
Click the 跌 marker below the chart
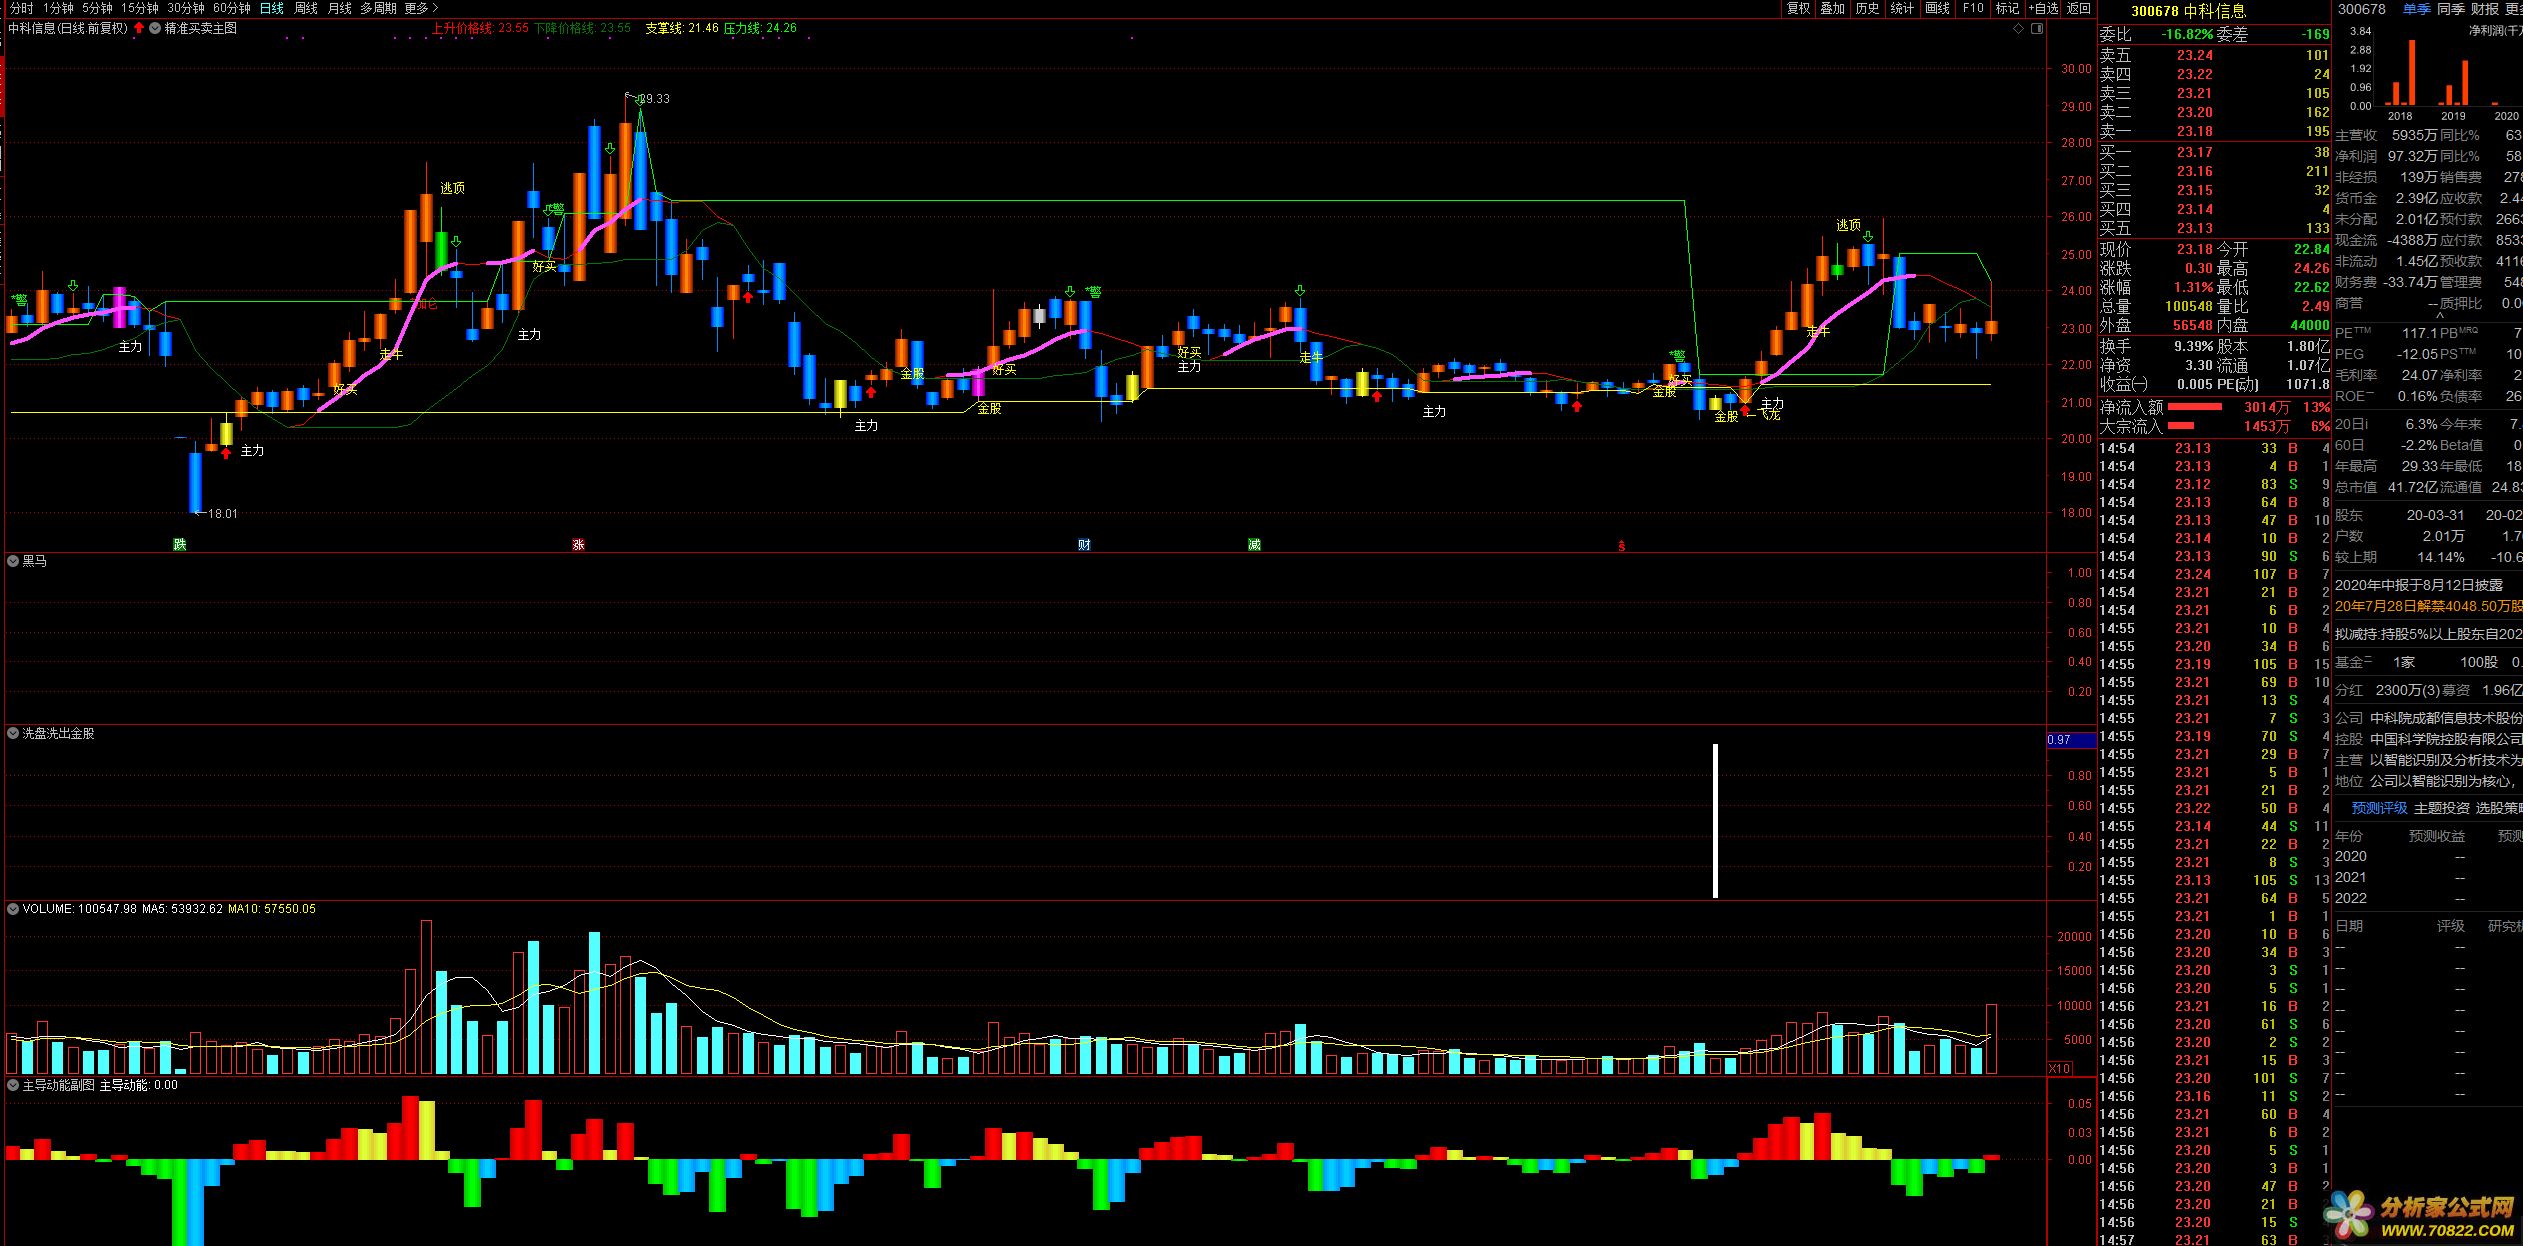click(179, 545)
